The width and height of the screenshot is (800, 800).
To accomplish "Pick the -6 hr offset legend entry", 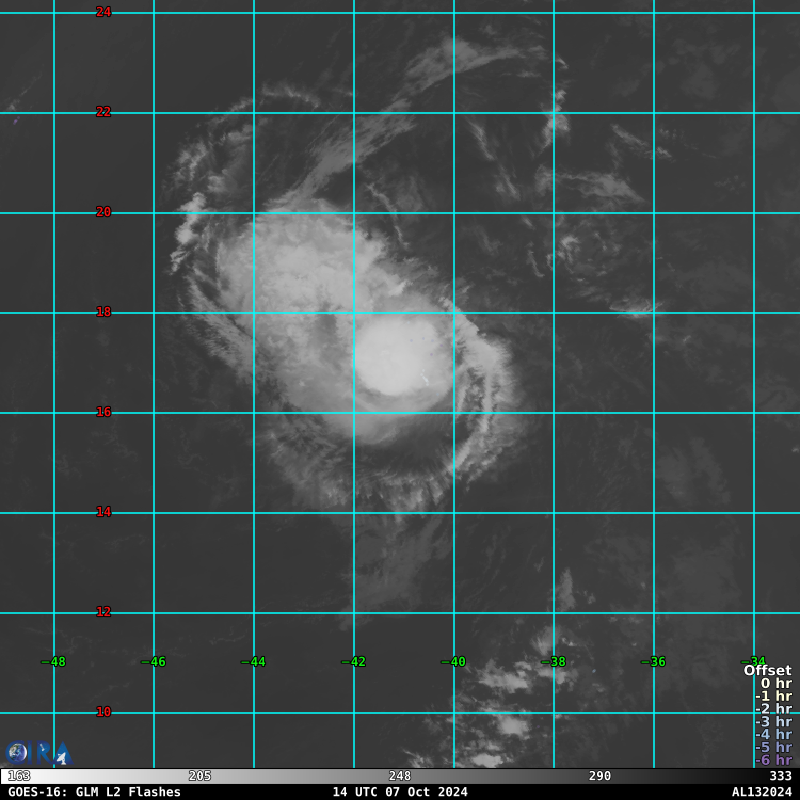I will coord(773,760).
